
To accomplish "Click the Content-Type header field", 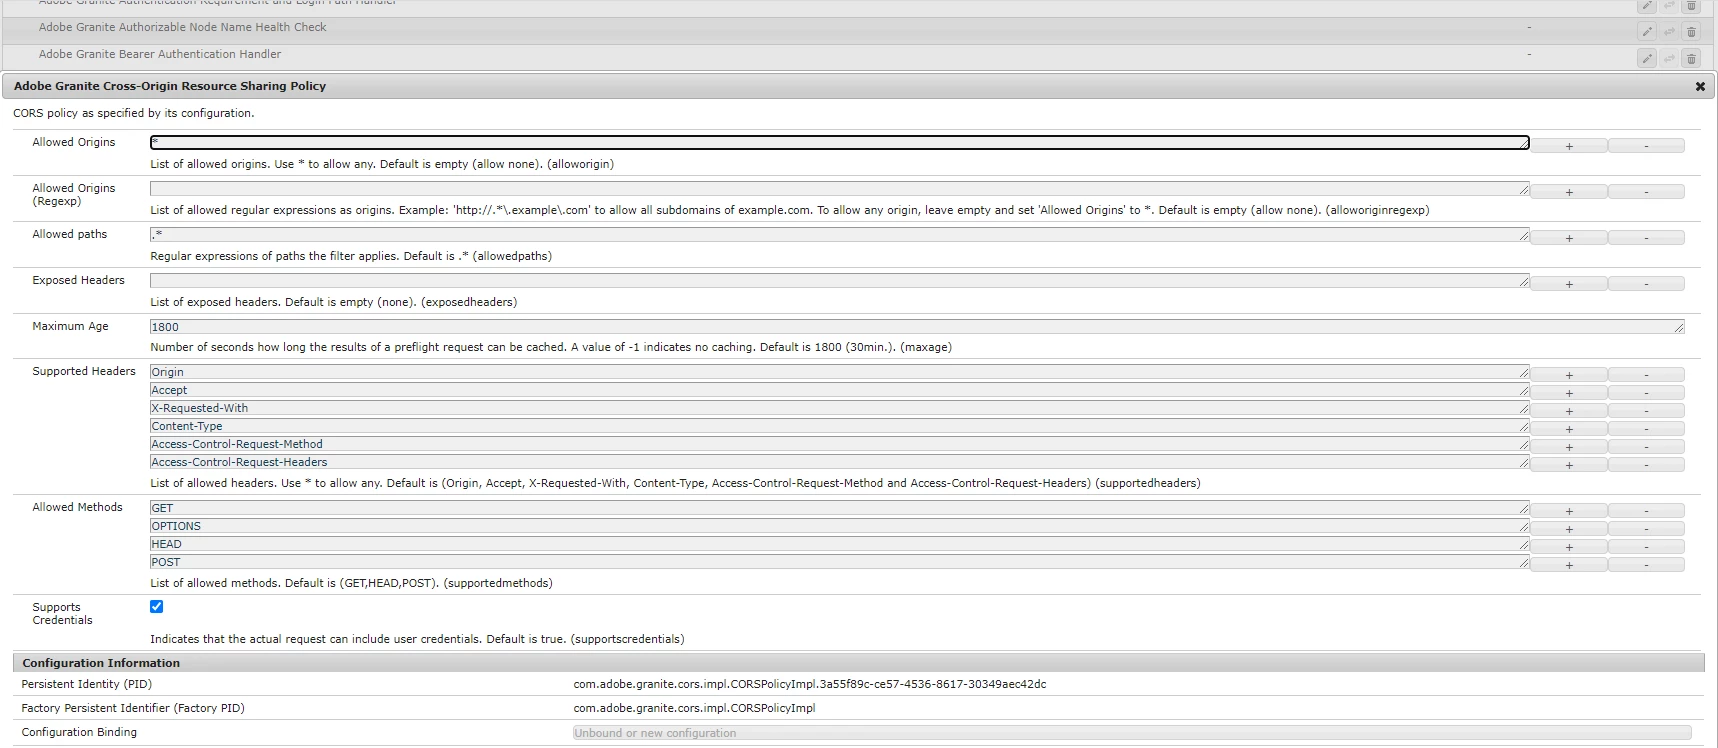I will click(x=840, y=425).
